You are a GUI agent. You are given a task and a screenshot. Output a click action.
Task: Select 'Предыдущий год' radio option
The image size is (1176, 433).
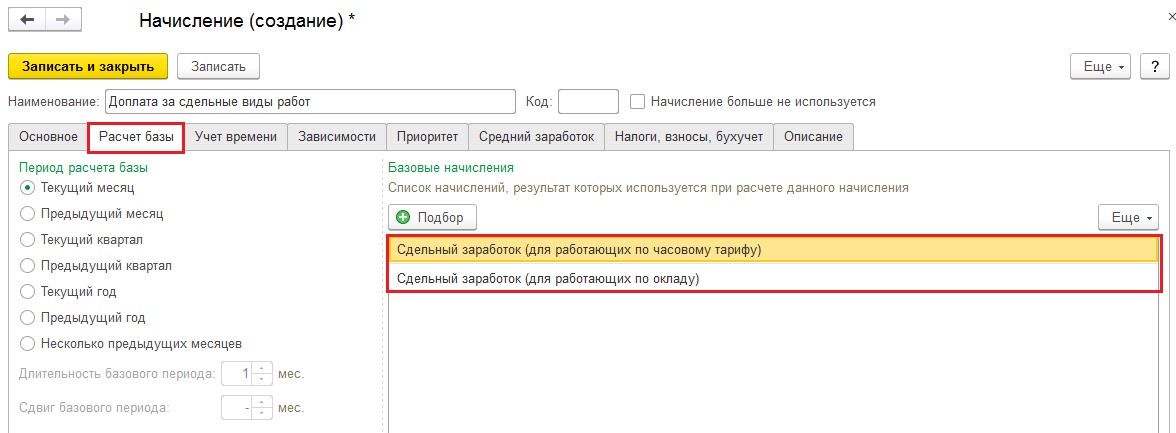pyautogui.click(x=28, y=317)
